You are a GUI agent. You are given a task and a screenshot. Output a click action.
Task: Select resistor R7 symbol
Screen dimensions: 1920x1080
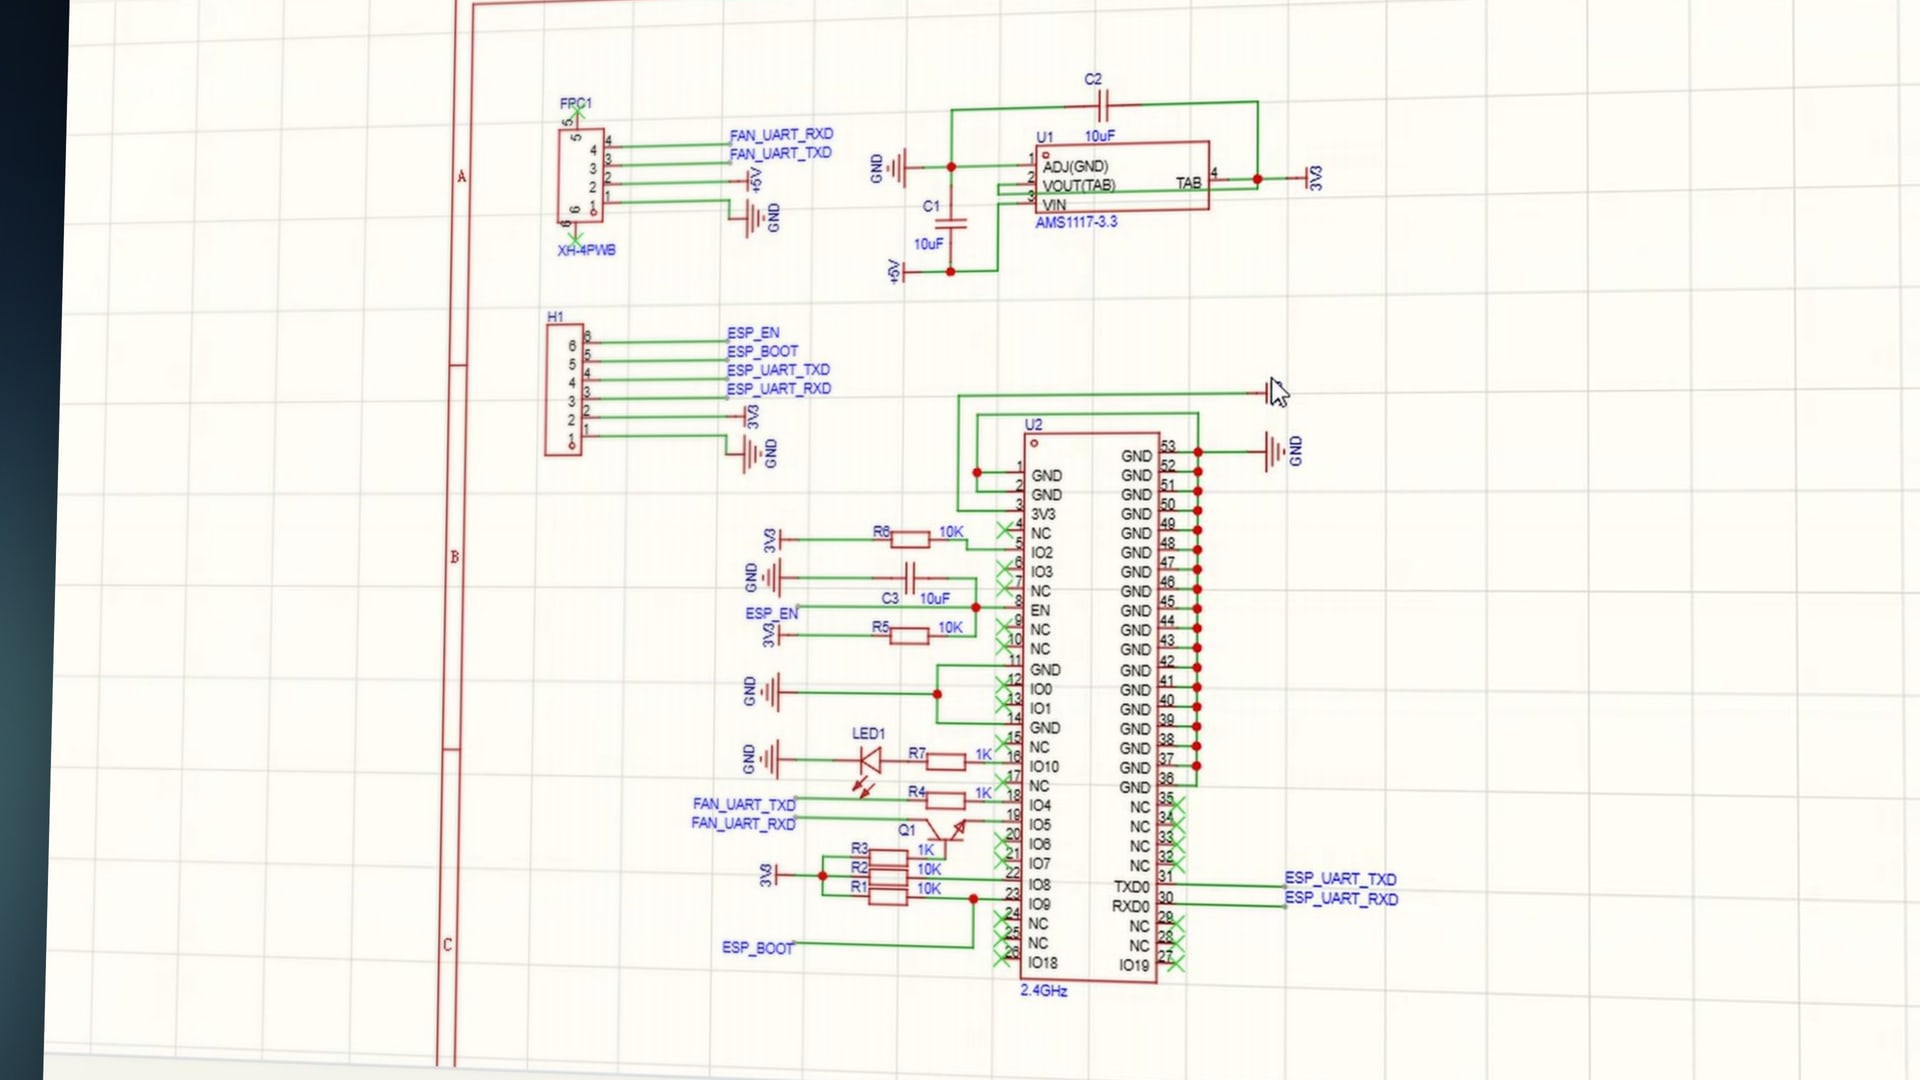945,763
